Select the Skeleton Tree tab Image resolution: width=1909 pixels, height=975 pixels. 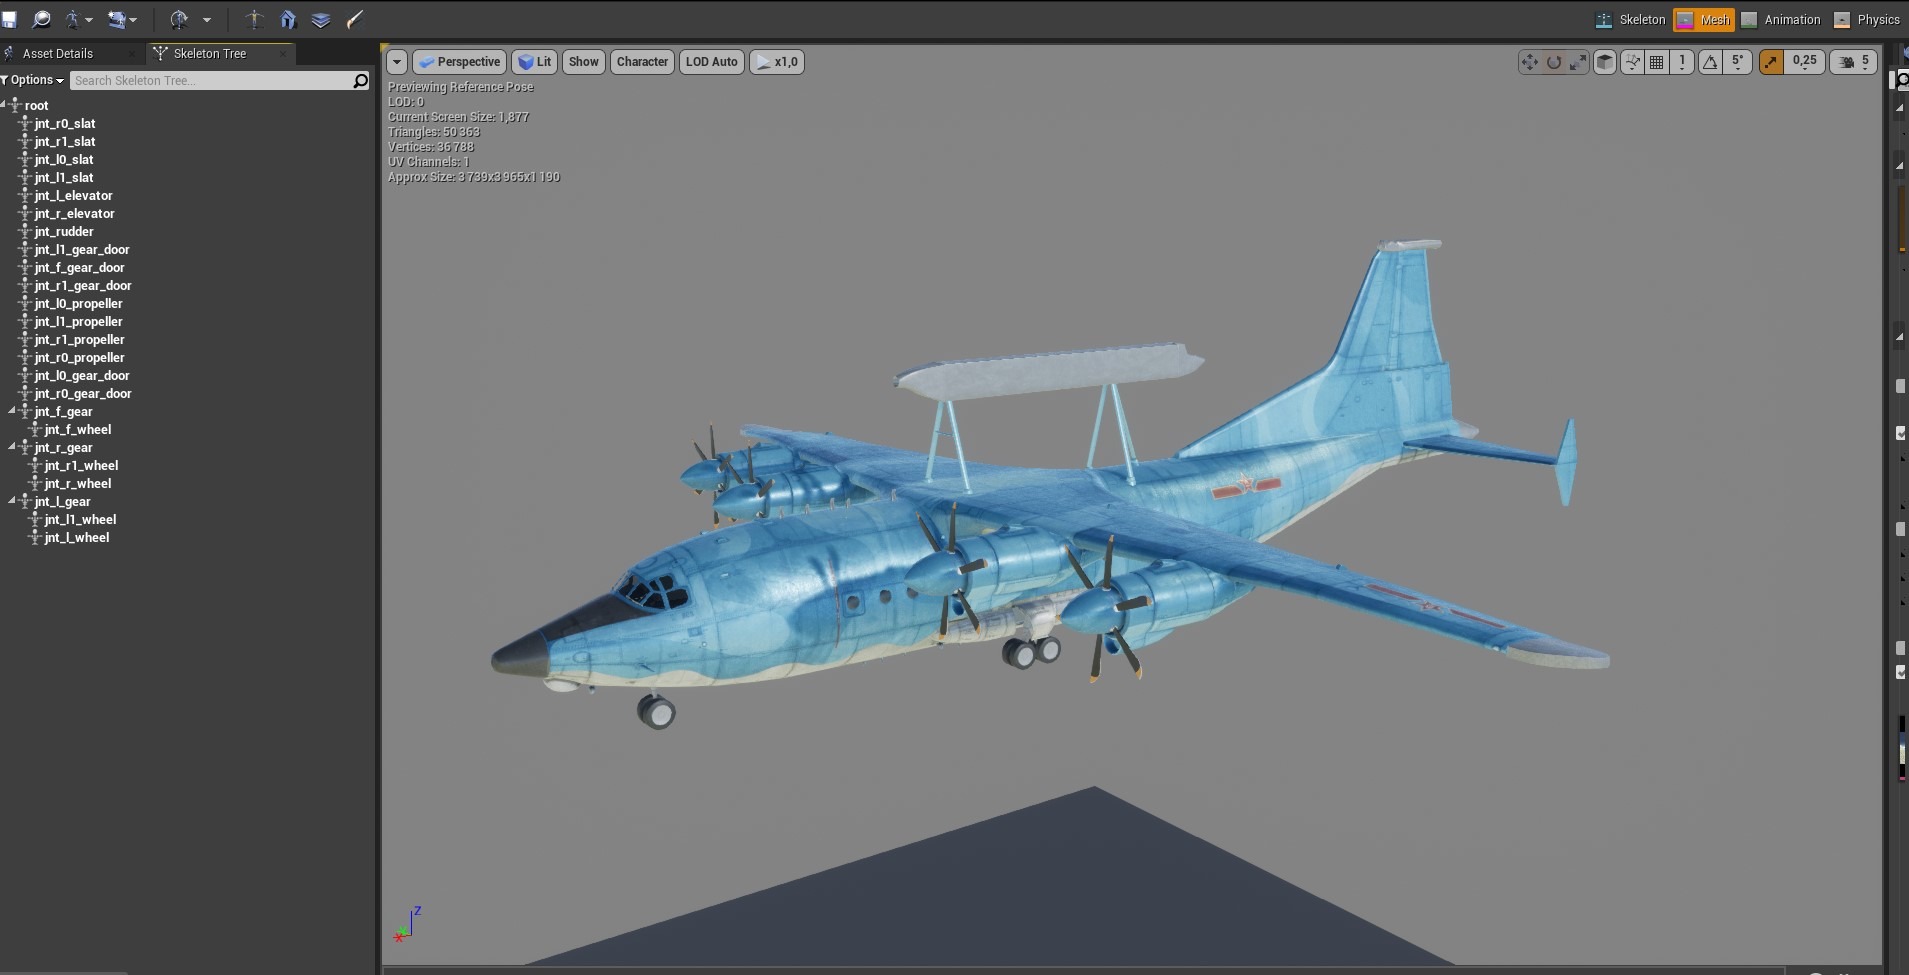[210, 54]
